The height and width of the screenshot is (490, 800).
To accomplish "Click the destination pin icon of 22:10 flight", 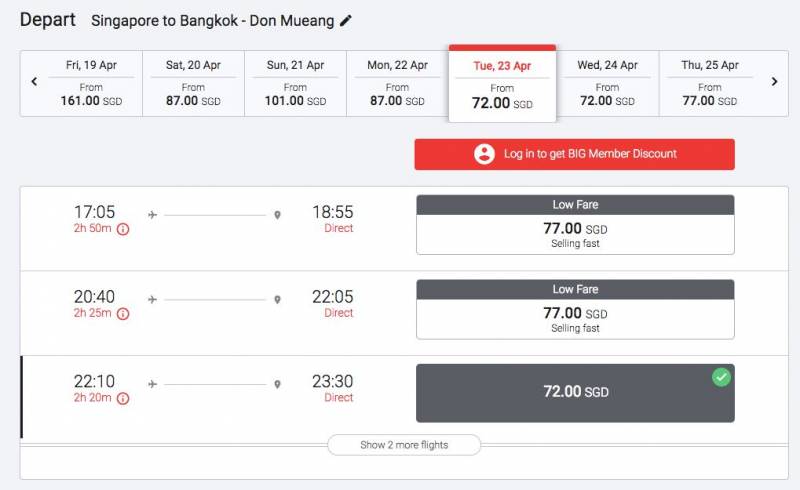I will pyautogui.click(x=277, y=384).
